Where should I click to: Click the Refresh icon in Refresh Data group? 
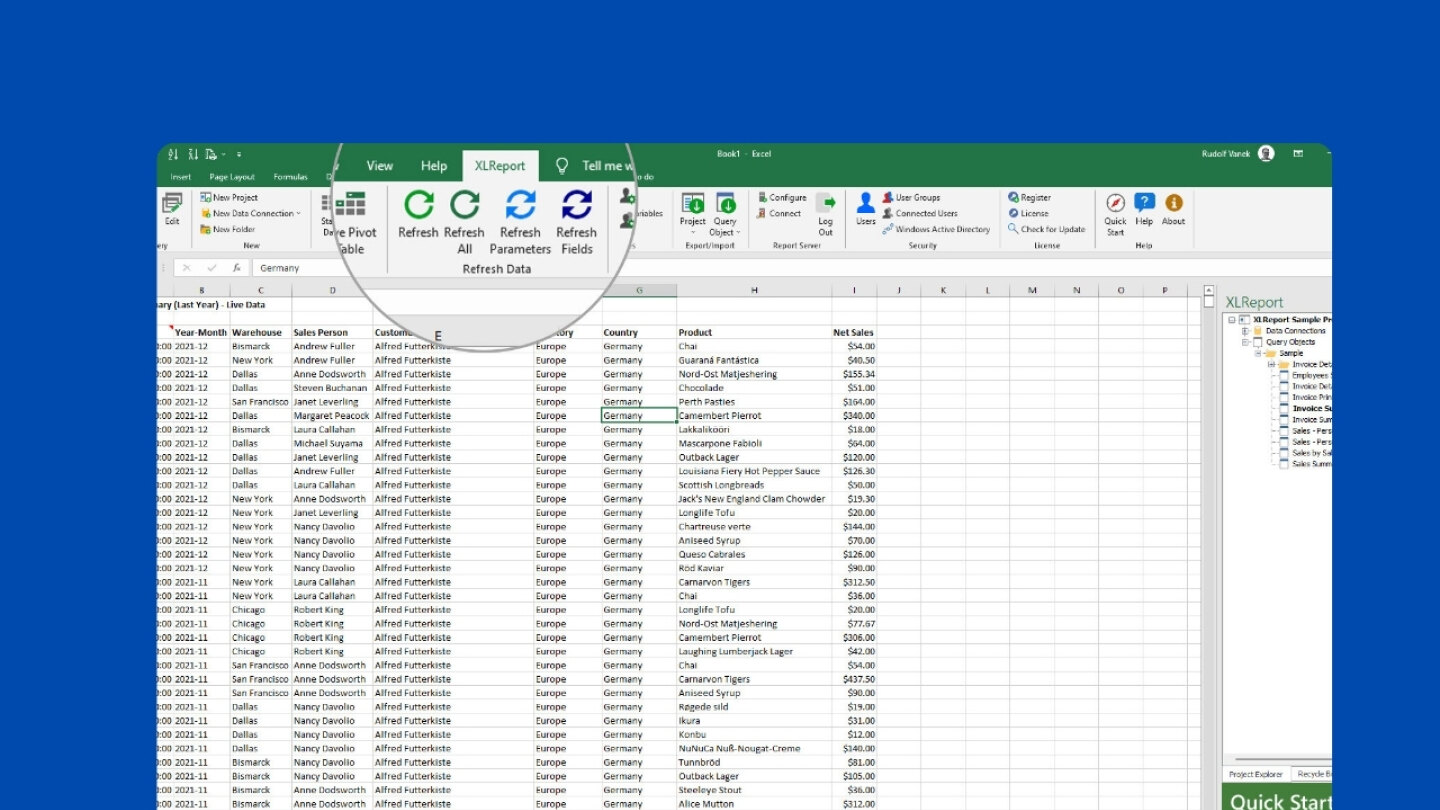point(418,205)
